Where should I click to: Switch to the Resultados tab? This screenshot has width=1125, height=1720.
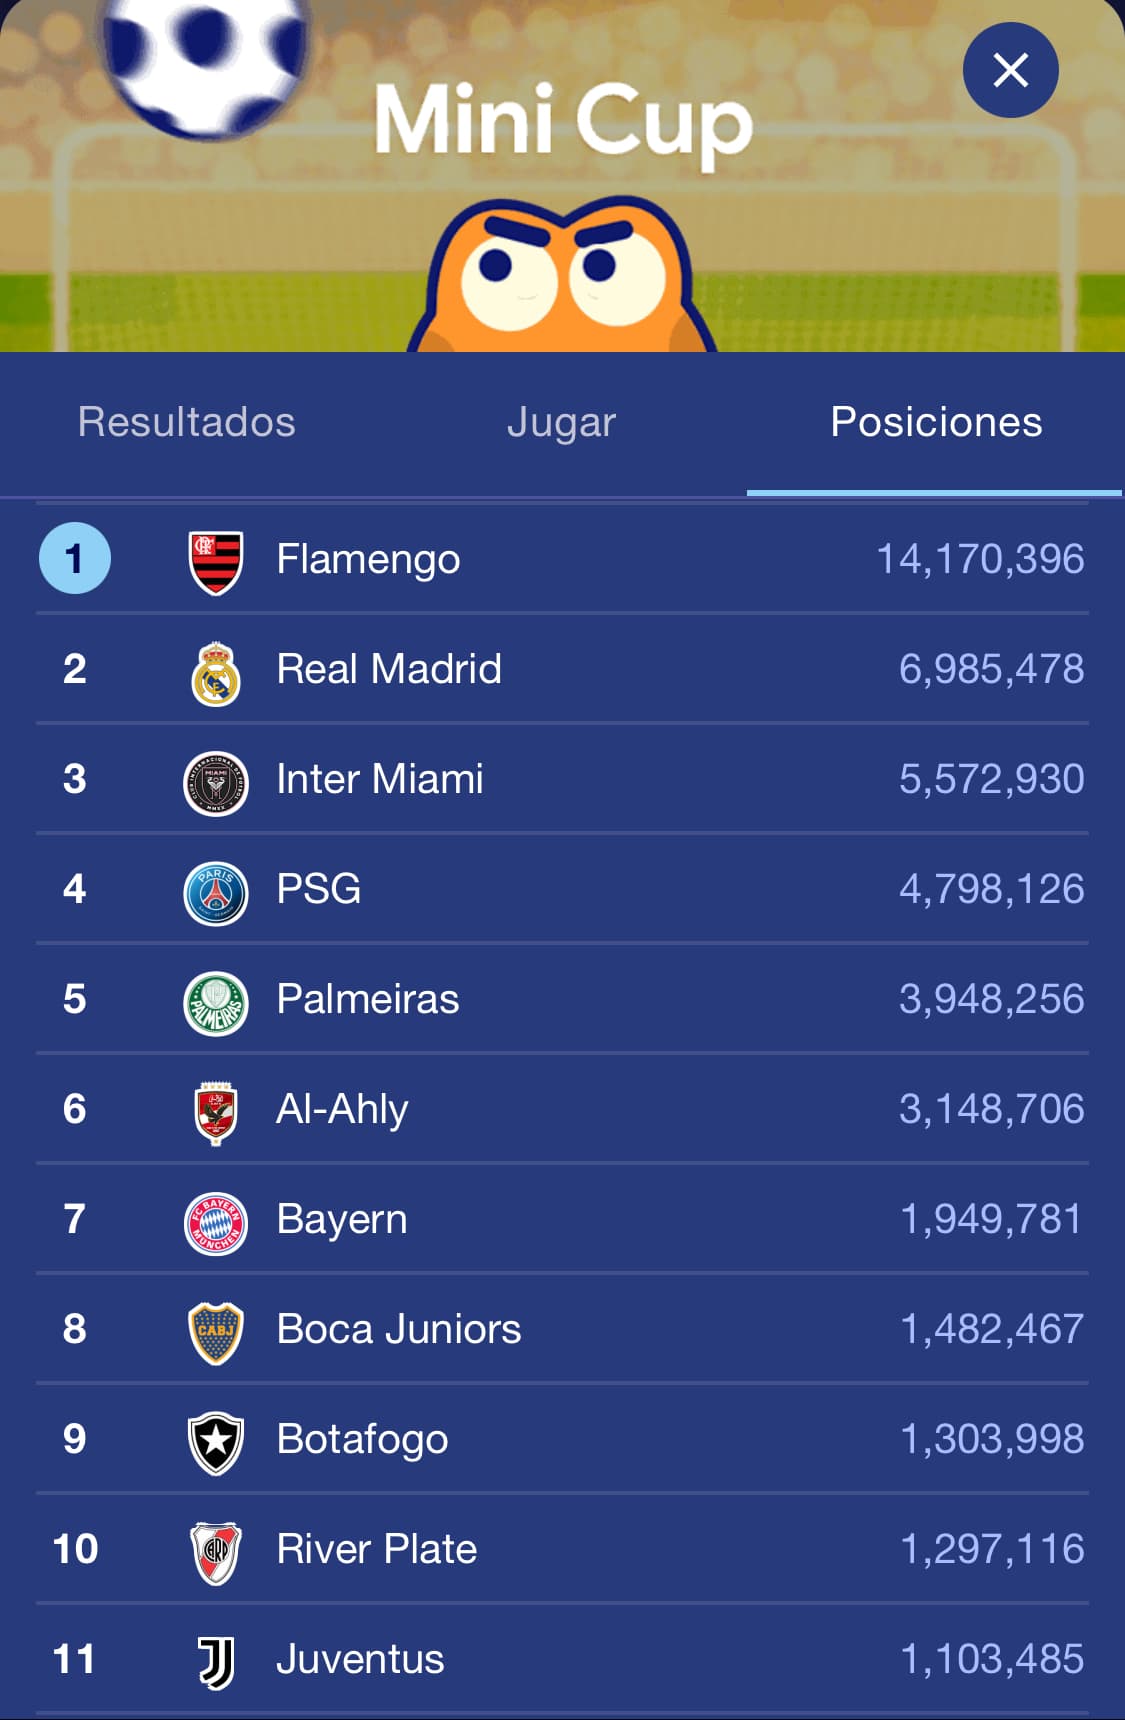187,422
